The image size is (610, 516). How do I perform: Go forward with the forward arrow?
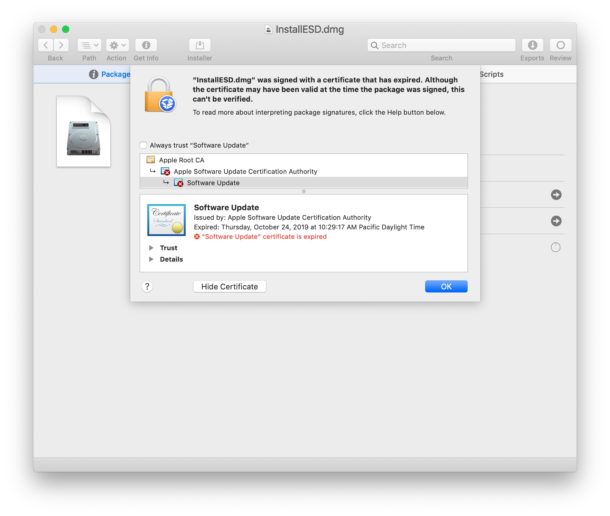[x=61, y=45]
